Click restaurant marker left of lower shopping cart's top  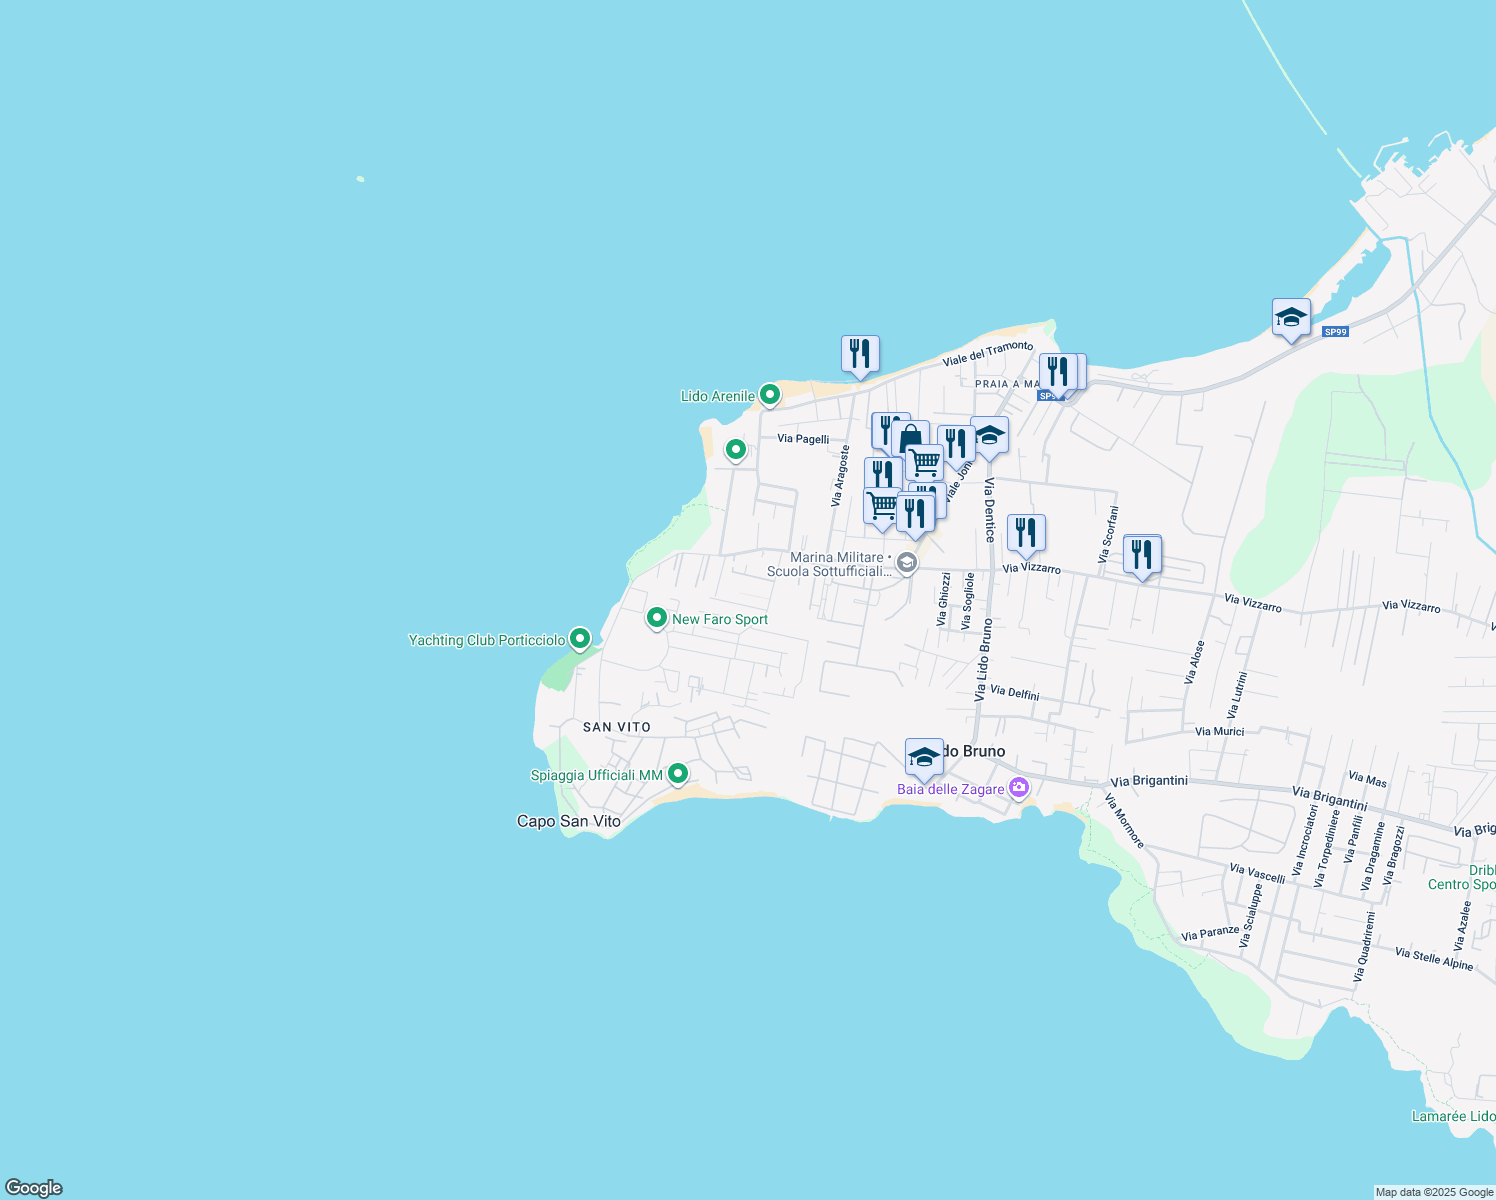tap(882, 473)
